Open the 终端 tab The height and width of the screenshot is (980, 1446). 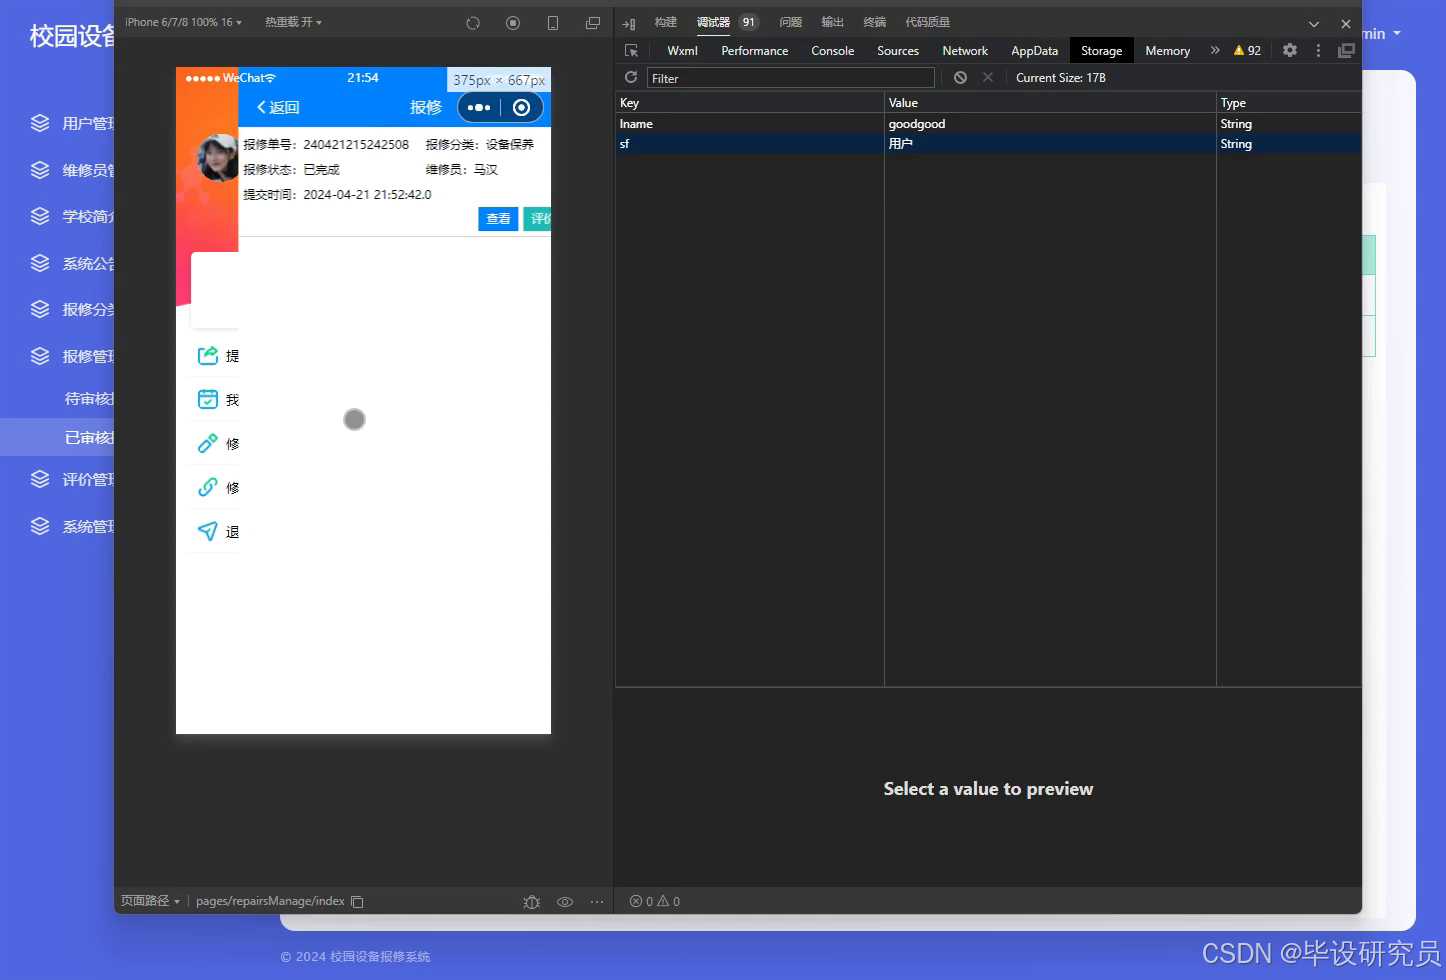click(x=875, y=22)
